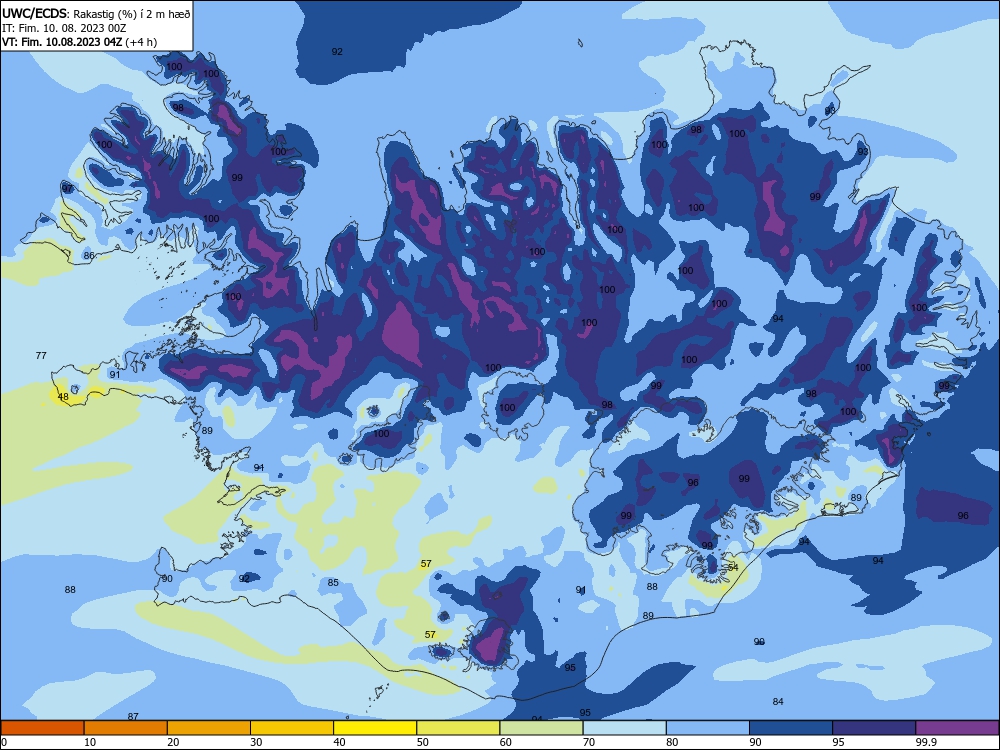Image resolution: width=1000 pixels, height=750 pixels.
Task: Click the '30' legend tick label
Action: (256, 742)
